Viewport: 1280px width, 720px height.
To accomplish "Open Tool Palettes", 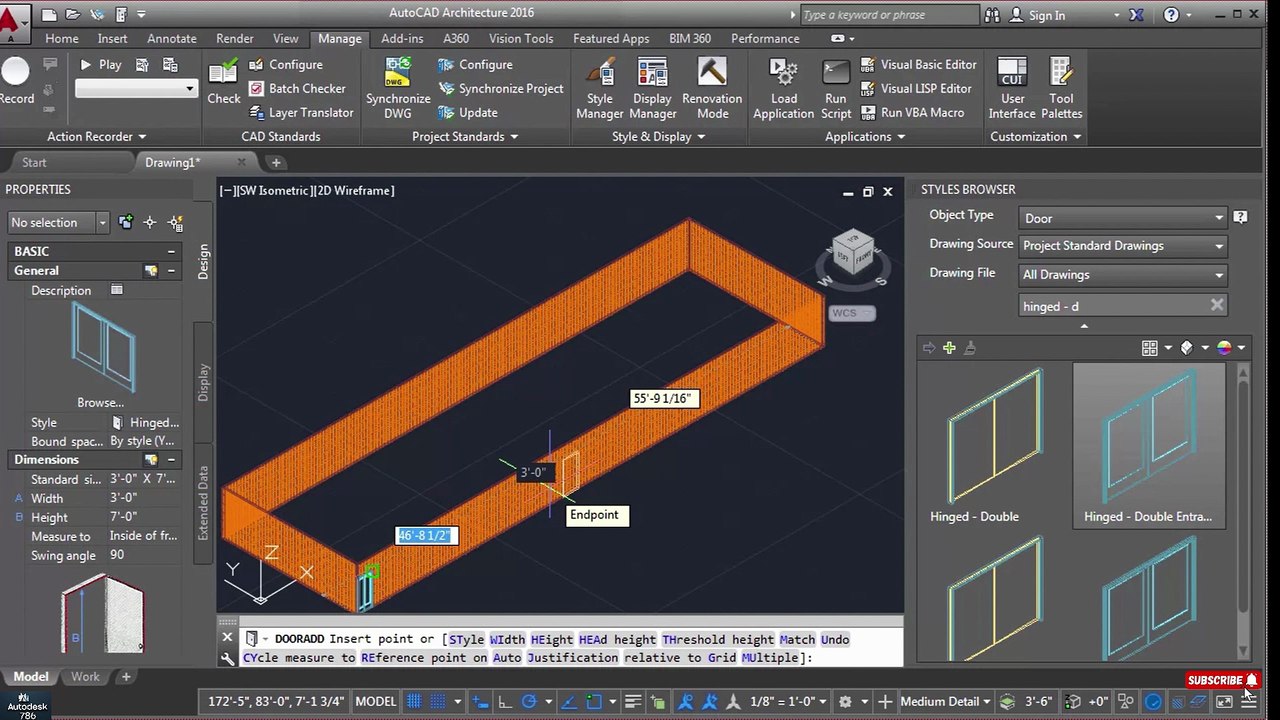I will (1061, 88).
